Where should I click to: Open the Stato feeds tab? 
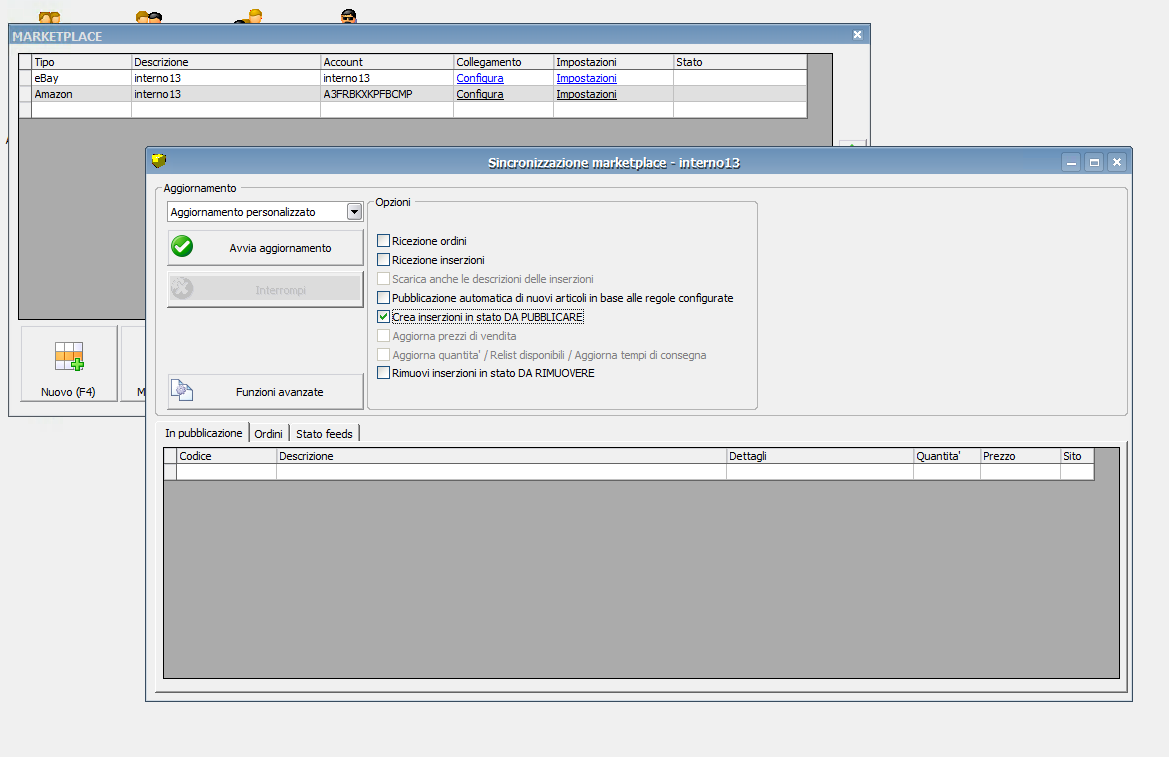[x=324, y=434]
